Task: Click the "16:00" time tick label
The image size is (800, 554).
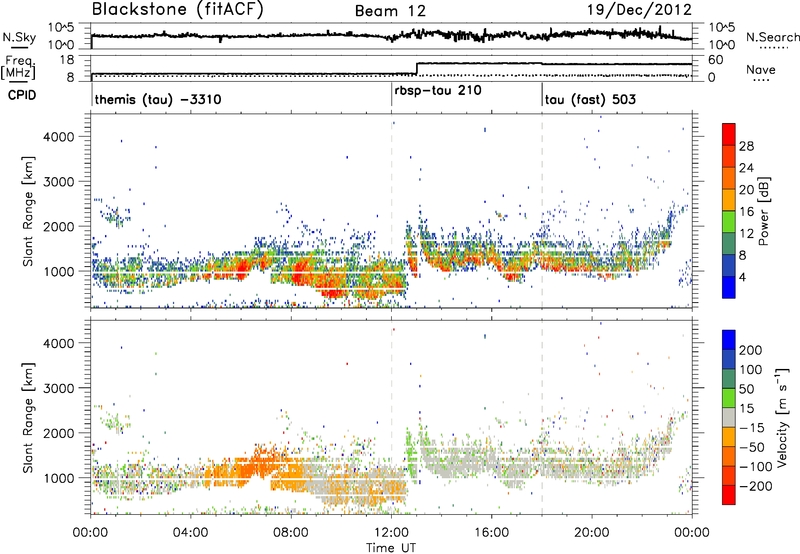Action: click(x=491, y=533)
